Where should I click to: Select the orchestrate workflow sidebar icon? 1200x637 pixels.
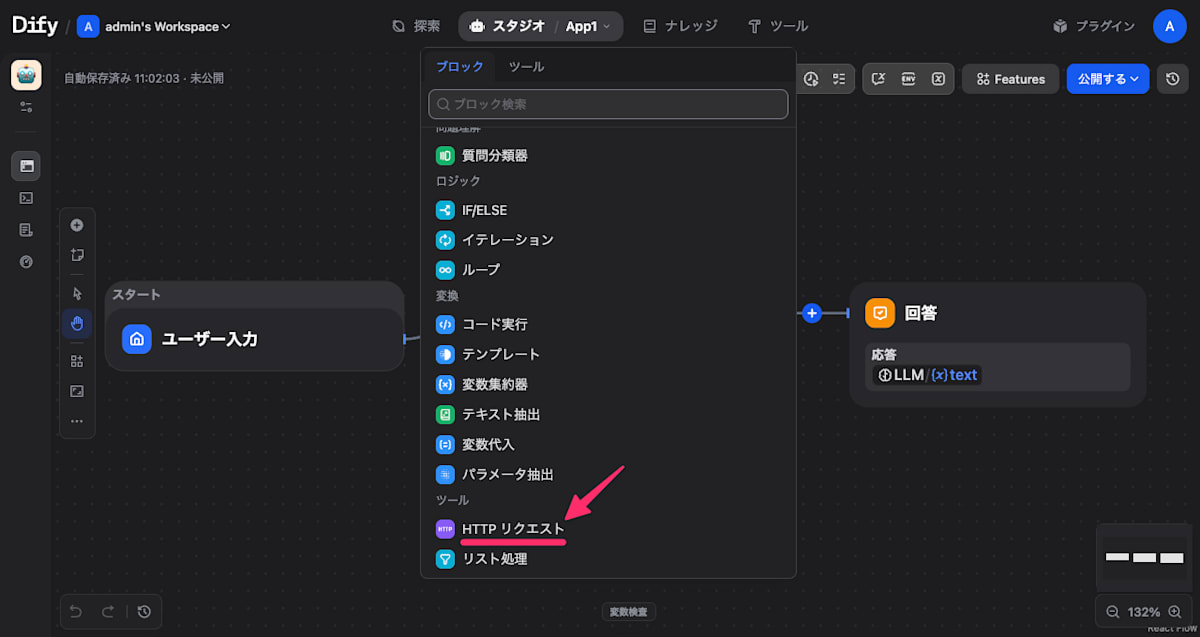point(26,166)
